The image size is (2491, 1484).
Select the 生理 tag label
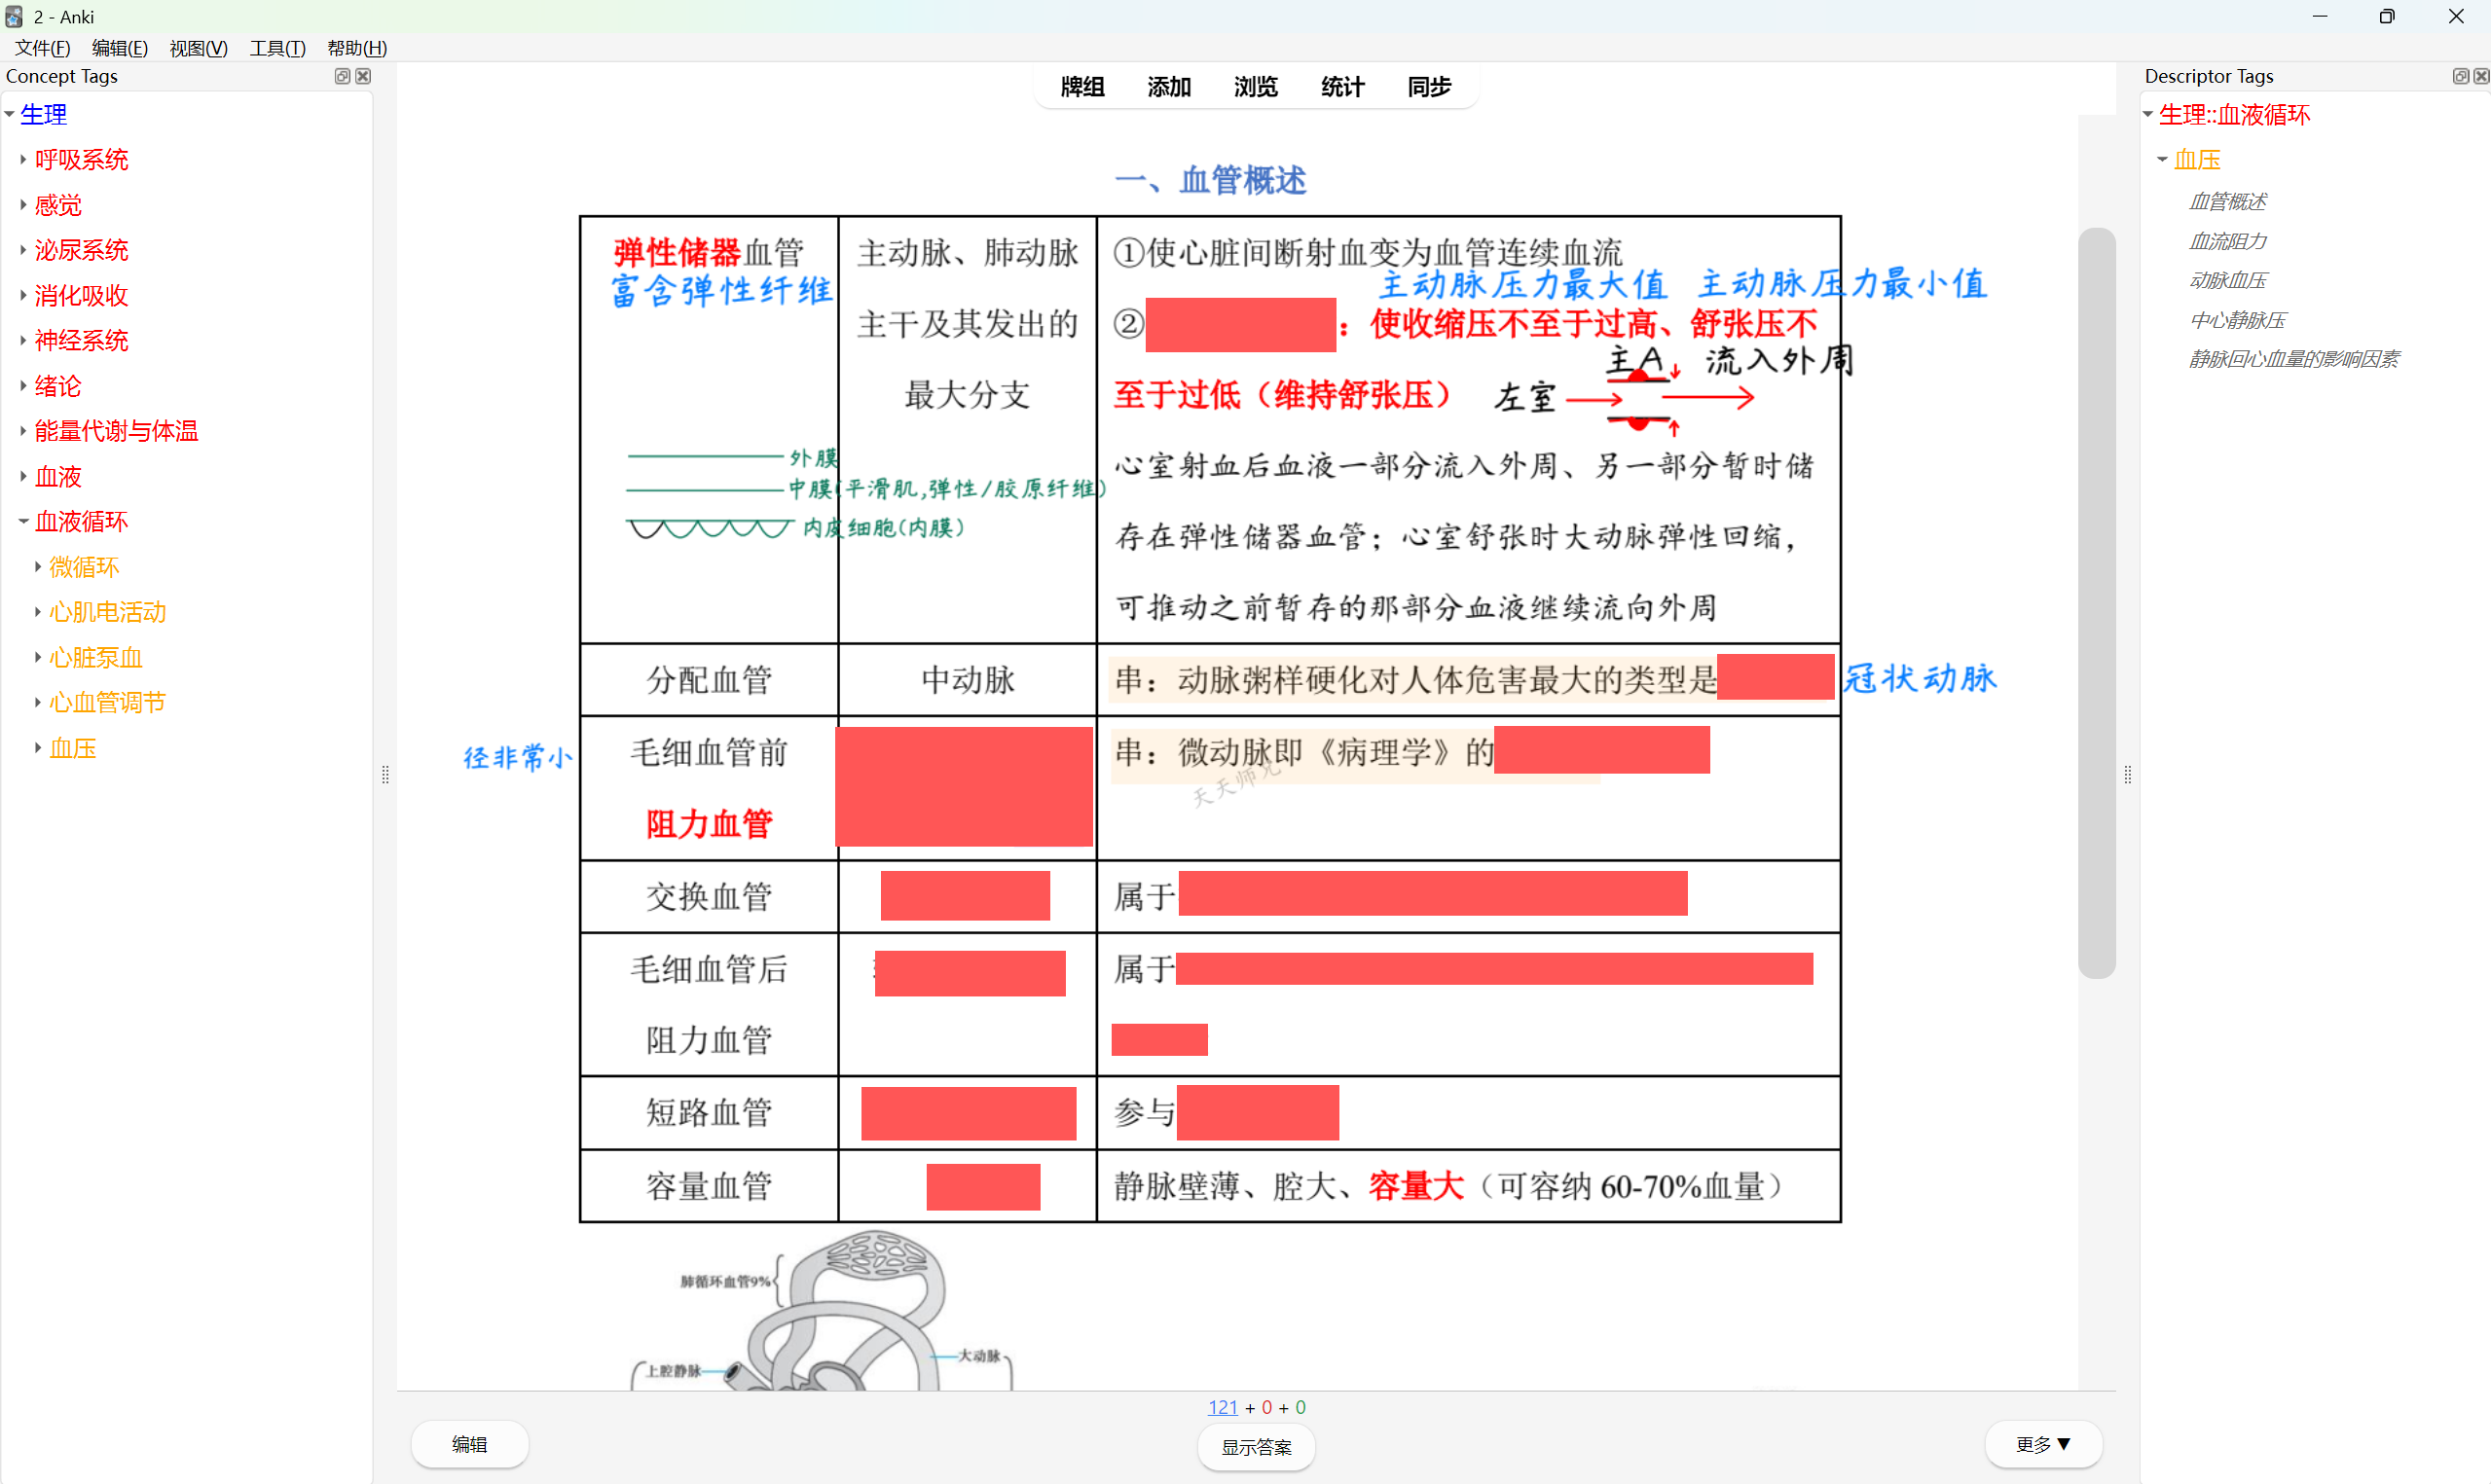44,114
